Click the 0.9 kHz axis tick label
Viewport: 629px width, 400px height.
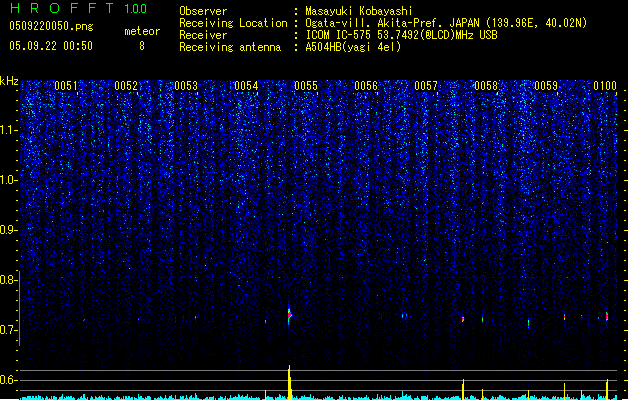tap(9, 230)
